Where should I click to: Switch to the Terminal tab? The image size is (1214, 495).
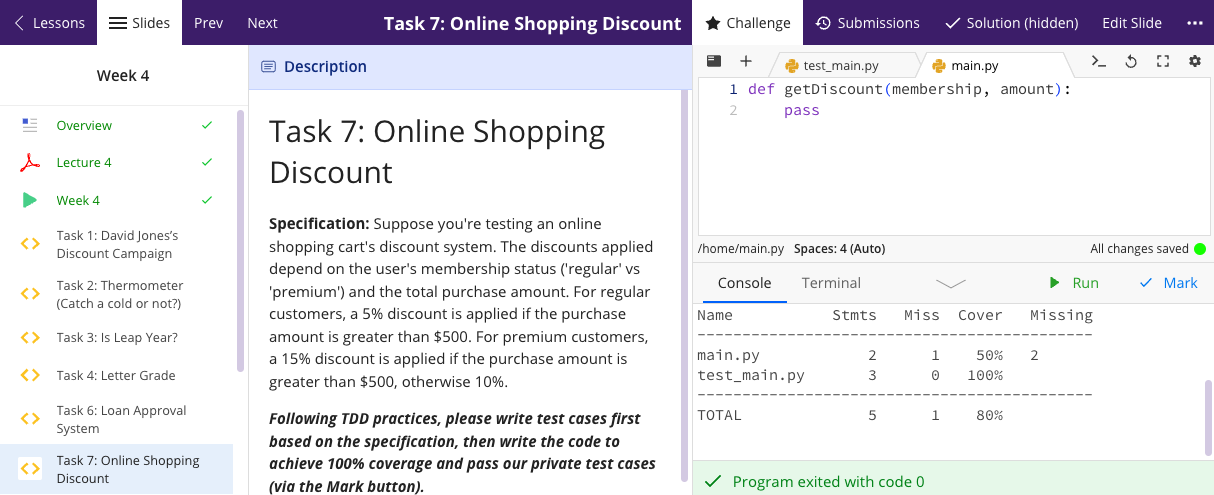tap(831, 283)
